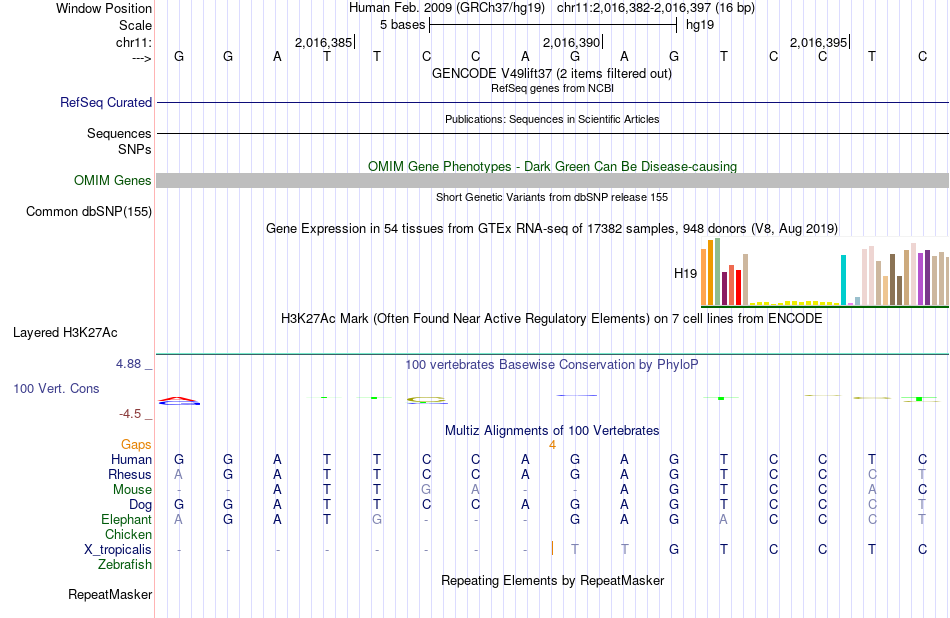Click the OMIM Genes track label
Screen dimensions: 950x618
(x=112, y=181)
